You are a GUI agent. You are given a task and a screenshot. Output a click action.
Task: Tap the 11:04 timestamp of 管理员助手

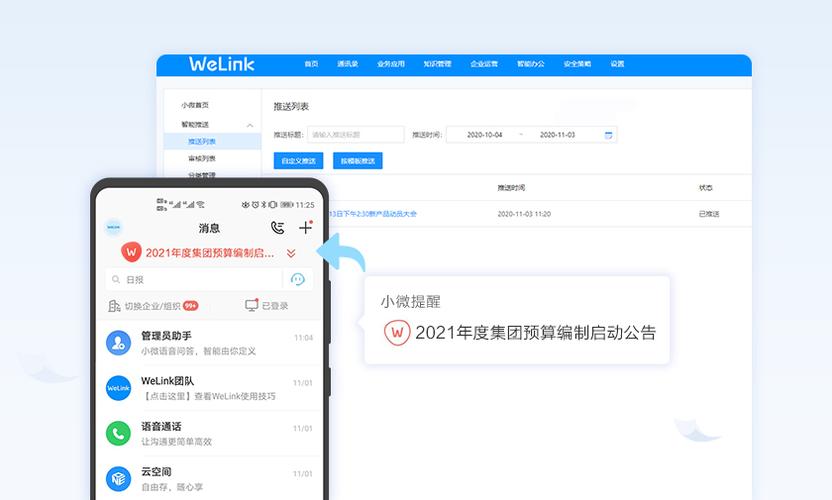coord(304,338)
